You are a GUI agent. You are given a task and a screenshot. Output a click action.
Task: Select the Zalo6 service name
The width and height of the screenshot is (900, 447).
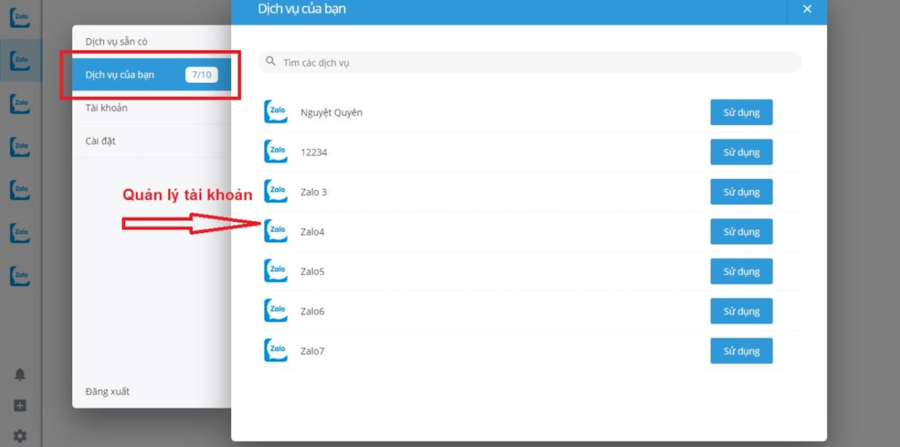(x=312, y=311)
